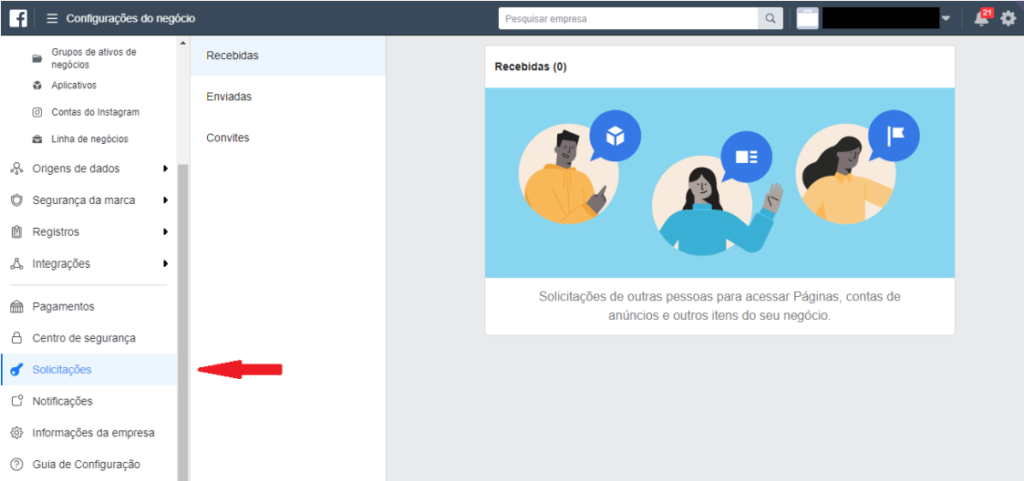
Task: Select the Recebidas tab
Action: pyautogui.click(x=232, y=55)
